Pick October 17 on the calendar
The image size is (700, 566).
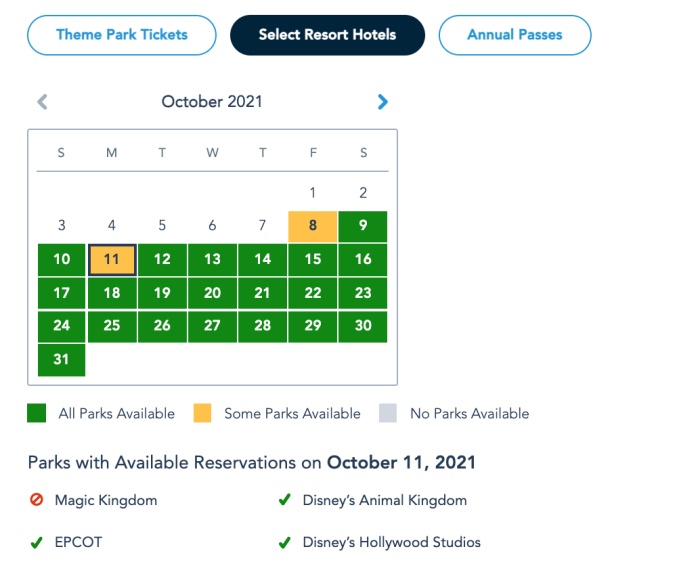(x=62, y=293)
